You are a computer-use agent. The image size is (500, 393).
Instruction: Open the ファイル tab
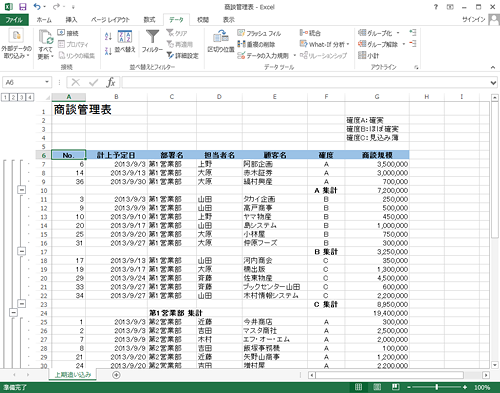pyautogui.click(x=14, y=20)
